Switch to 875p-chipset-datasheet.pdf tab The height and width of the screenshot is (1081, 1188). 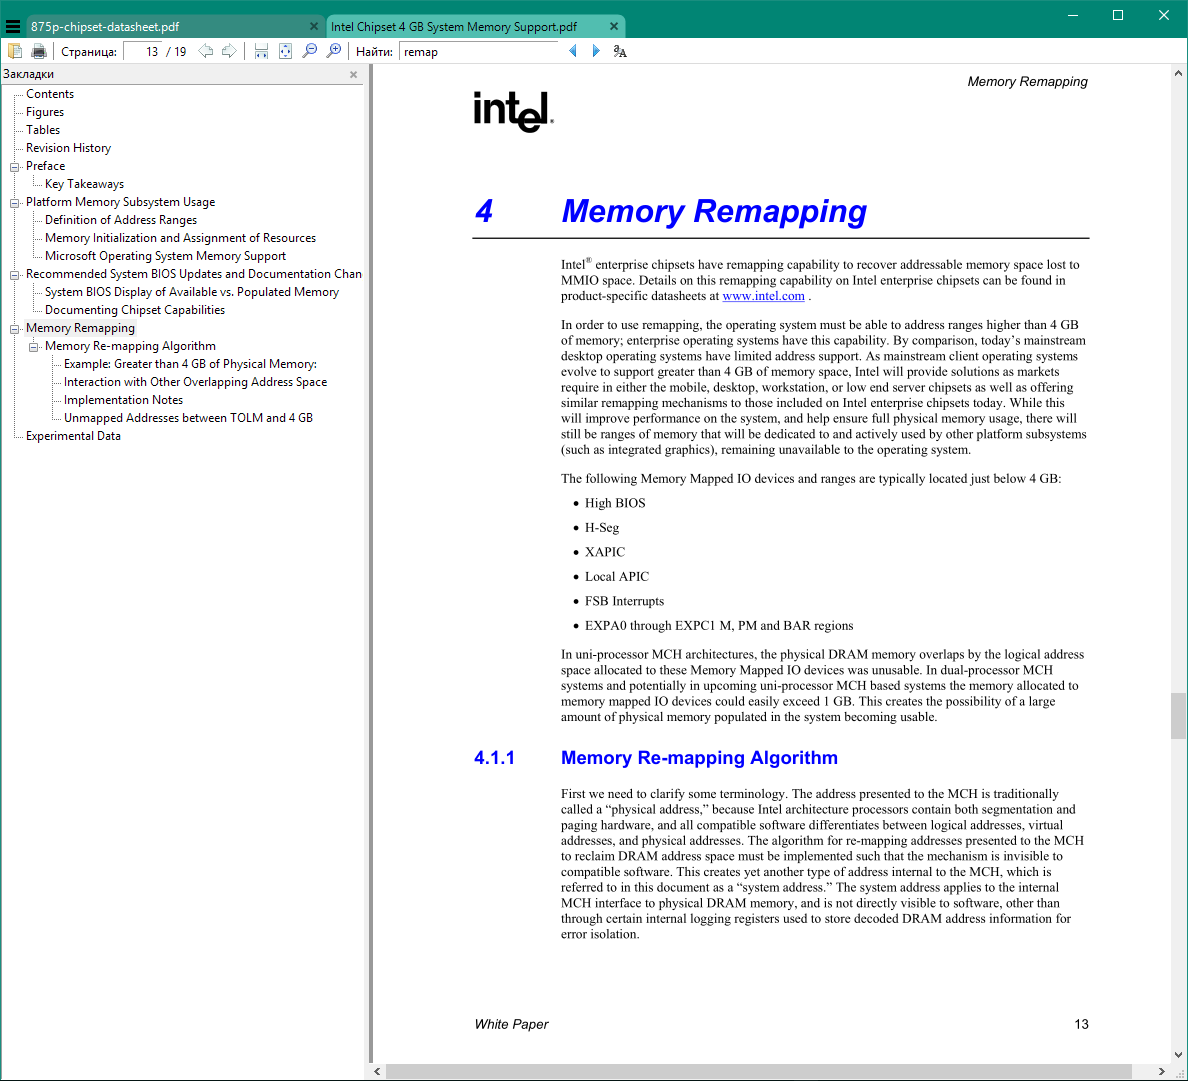105,27
